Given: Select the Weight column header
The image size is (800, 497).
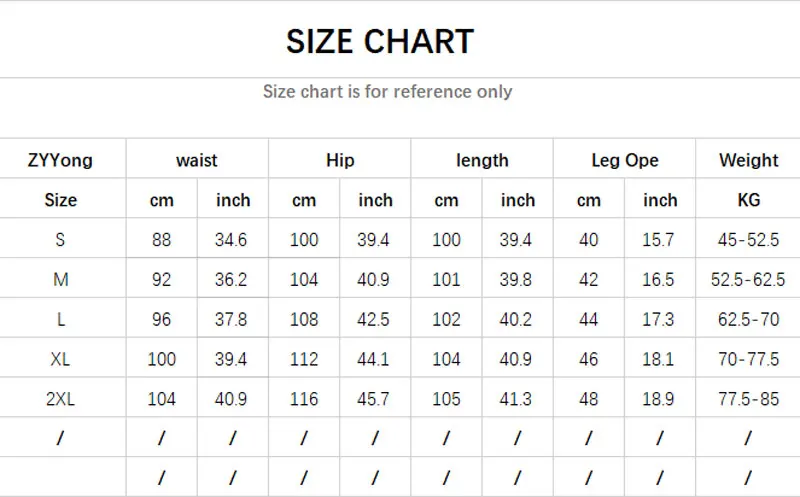Looking at the screenshot, I should [748, 160].
